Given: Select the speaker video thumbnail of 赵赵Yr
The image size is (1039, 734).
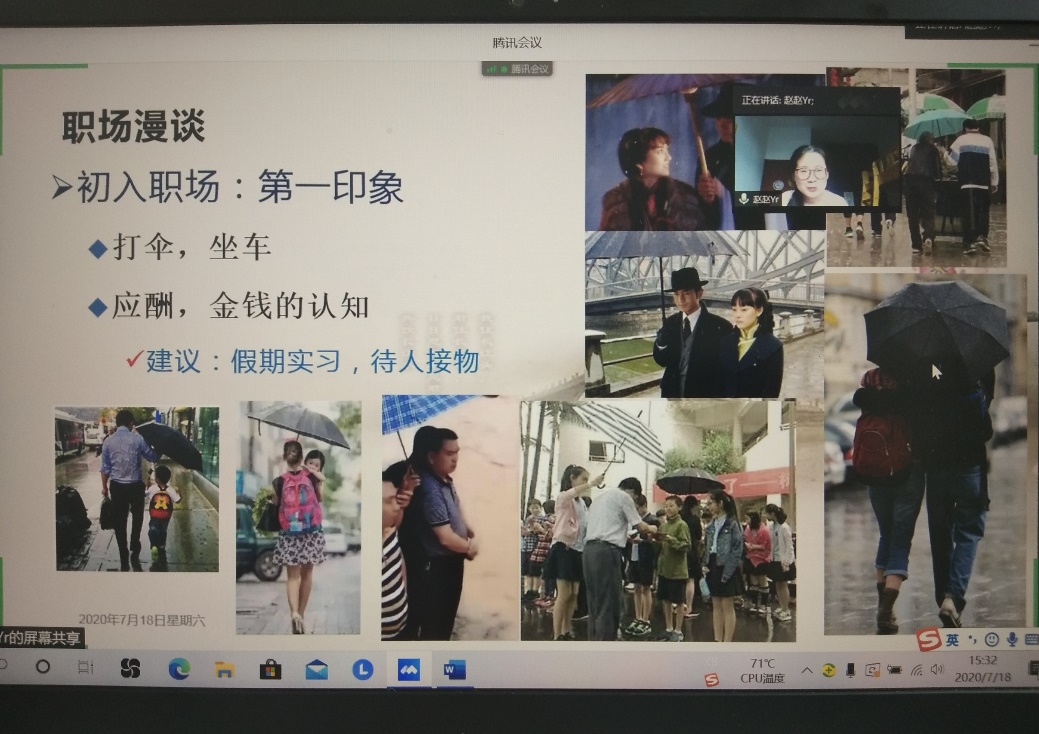Looking at the screenshot, I should pos(817,162).
